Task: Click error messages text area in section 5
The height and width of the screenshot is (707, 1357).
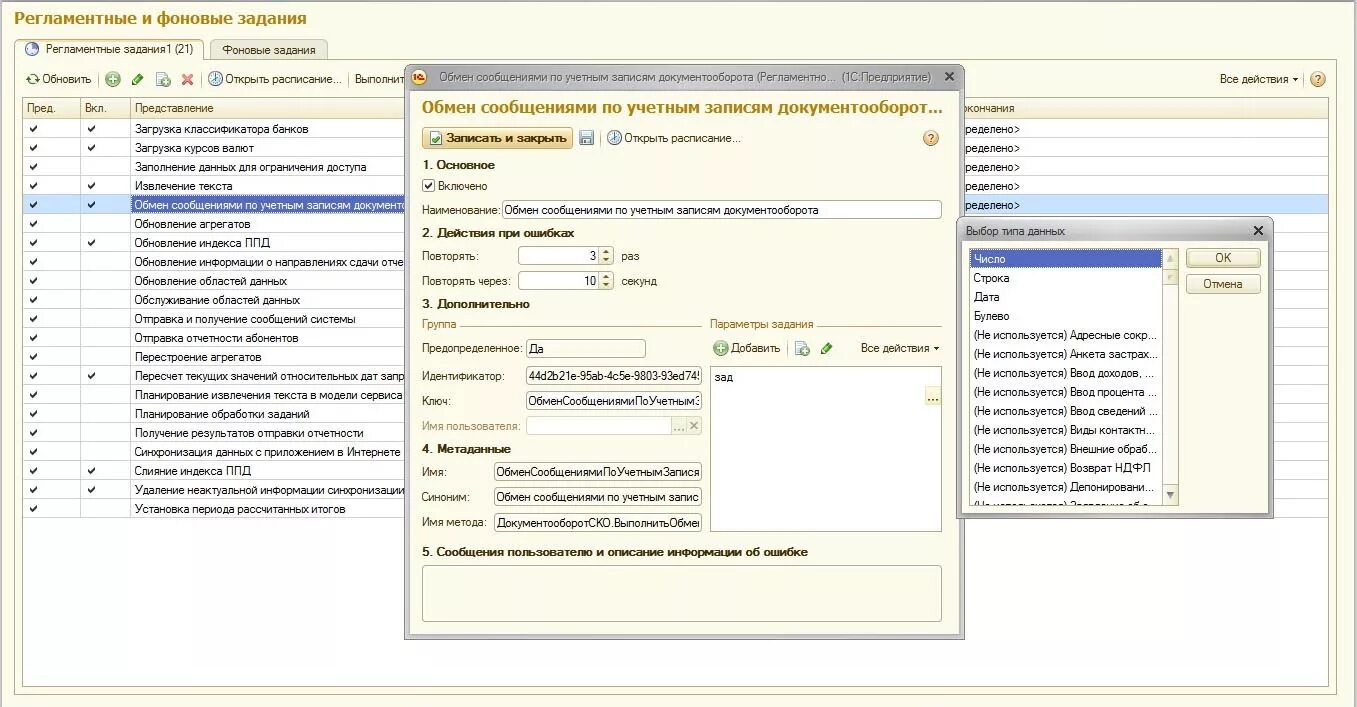Action: (x=682, y=594)
